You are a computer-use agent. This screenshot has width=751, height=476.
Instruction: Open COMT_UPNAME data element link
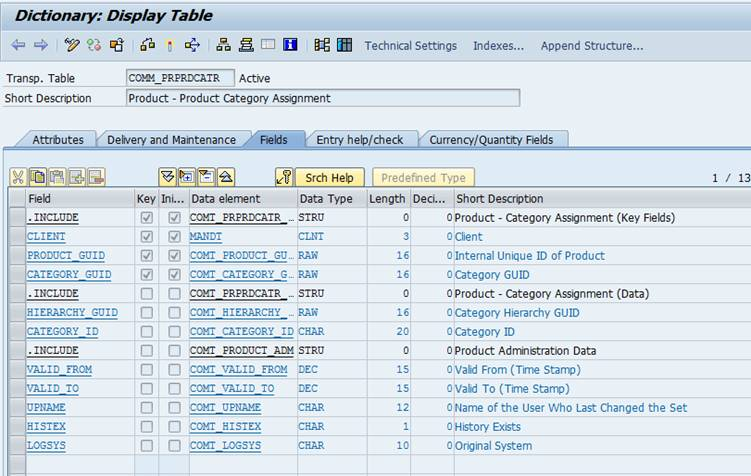click(225, 408)
